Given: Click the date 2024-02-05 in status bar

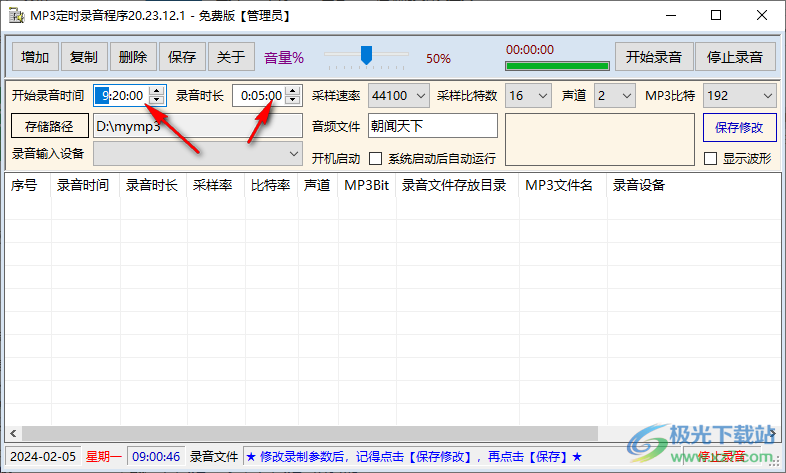Looking at the screenshot, I should pyautogui.click(x=43, y=456).
